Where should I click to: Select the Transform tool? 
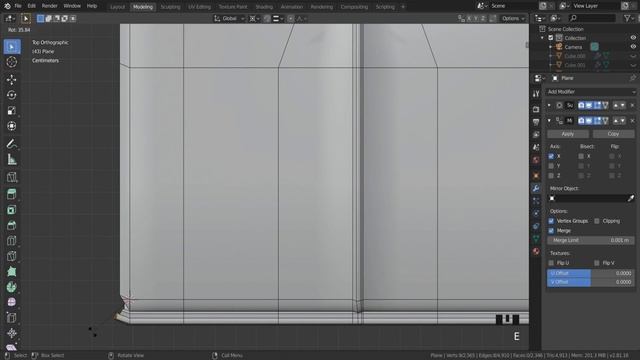(x=12, y=126)
